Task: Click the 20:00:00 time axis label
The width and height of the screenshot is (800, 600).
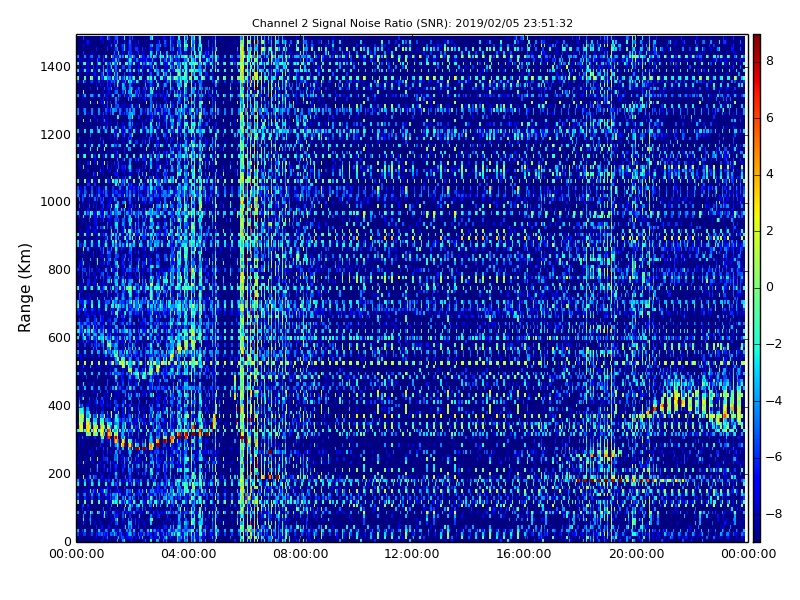Action: pyautogui.click(x=636, y=554)
